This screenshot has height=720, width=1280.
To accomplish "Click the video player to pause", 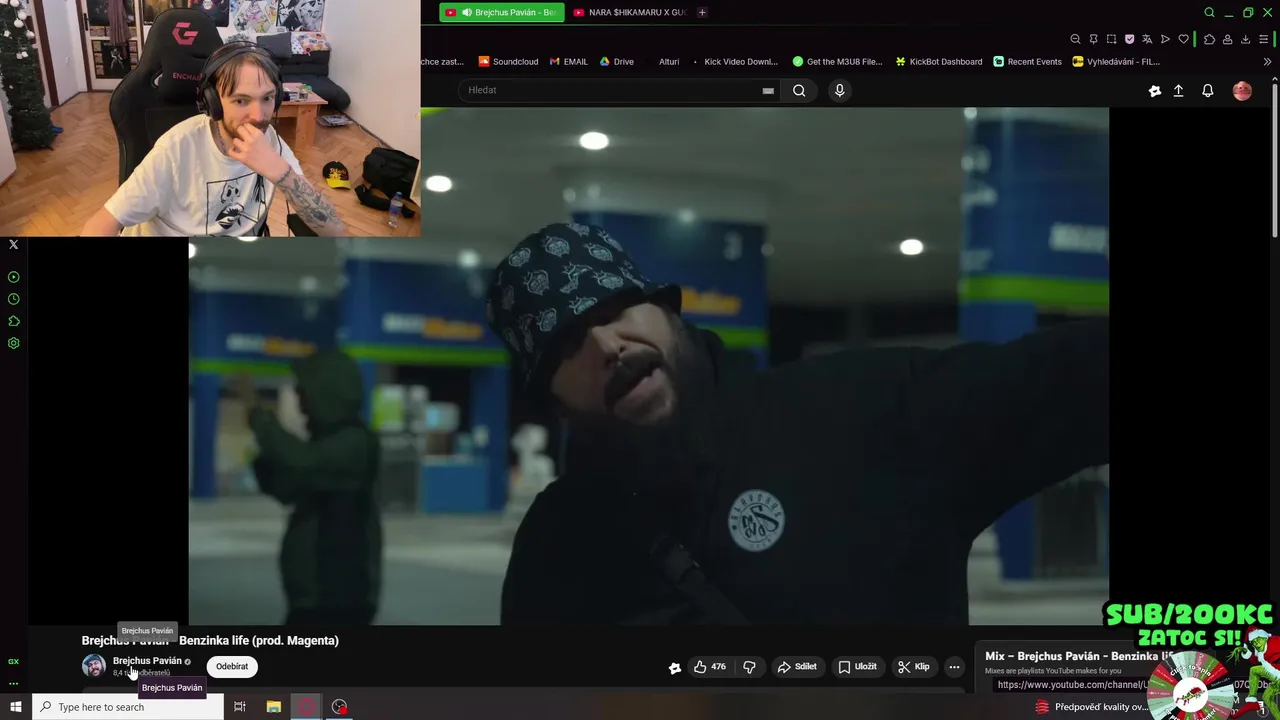I will [x=648, y=366].
